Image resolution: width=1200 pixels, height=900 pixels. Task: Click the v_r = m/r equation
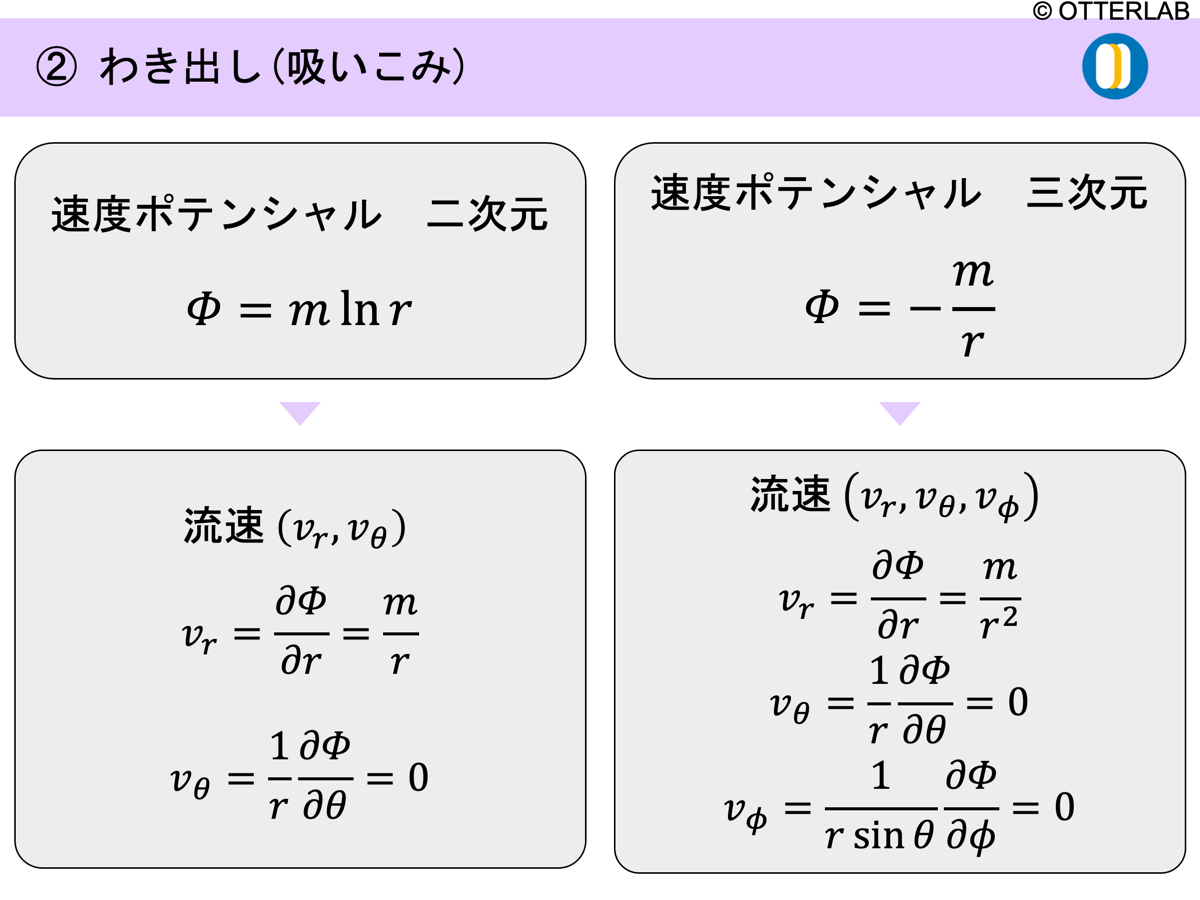pyautogui.click(x=299, y=632)
